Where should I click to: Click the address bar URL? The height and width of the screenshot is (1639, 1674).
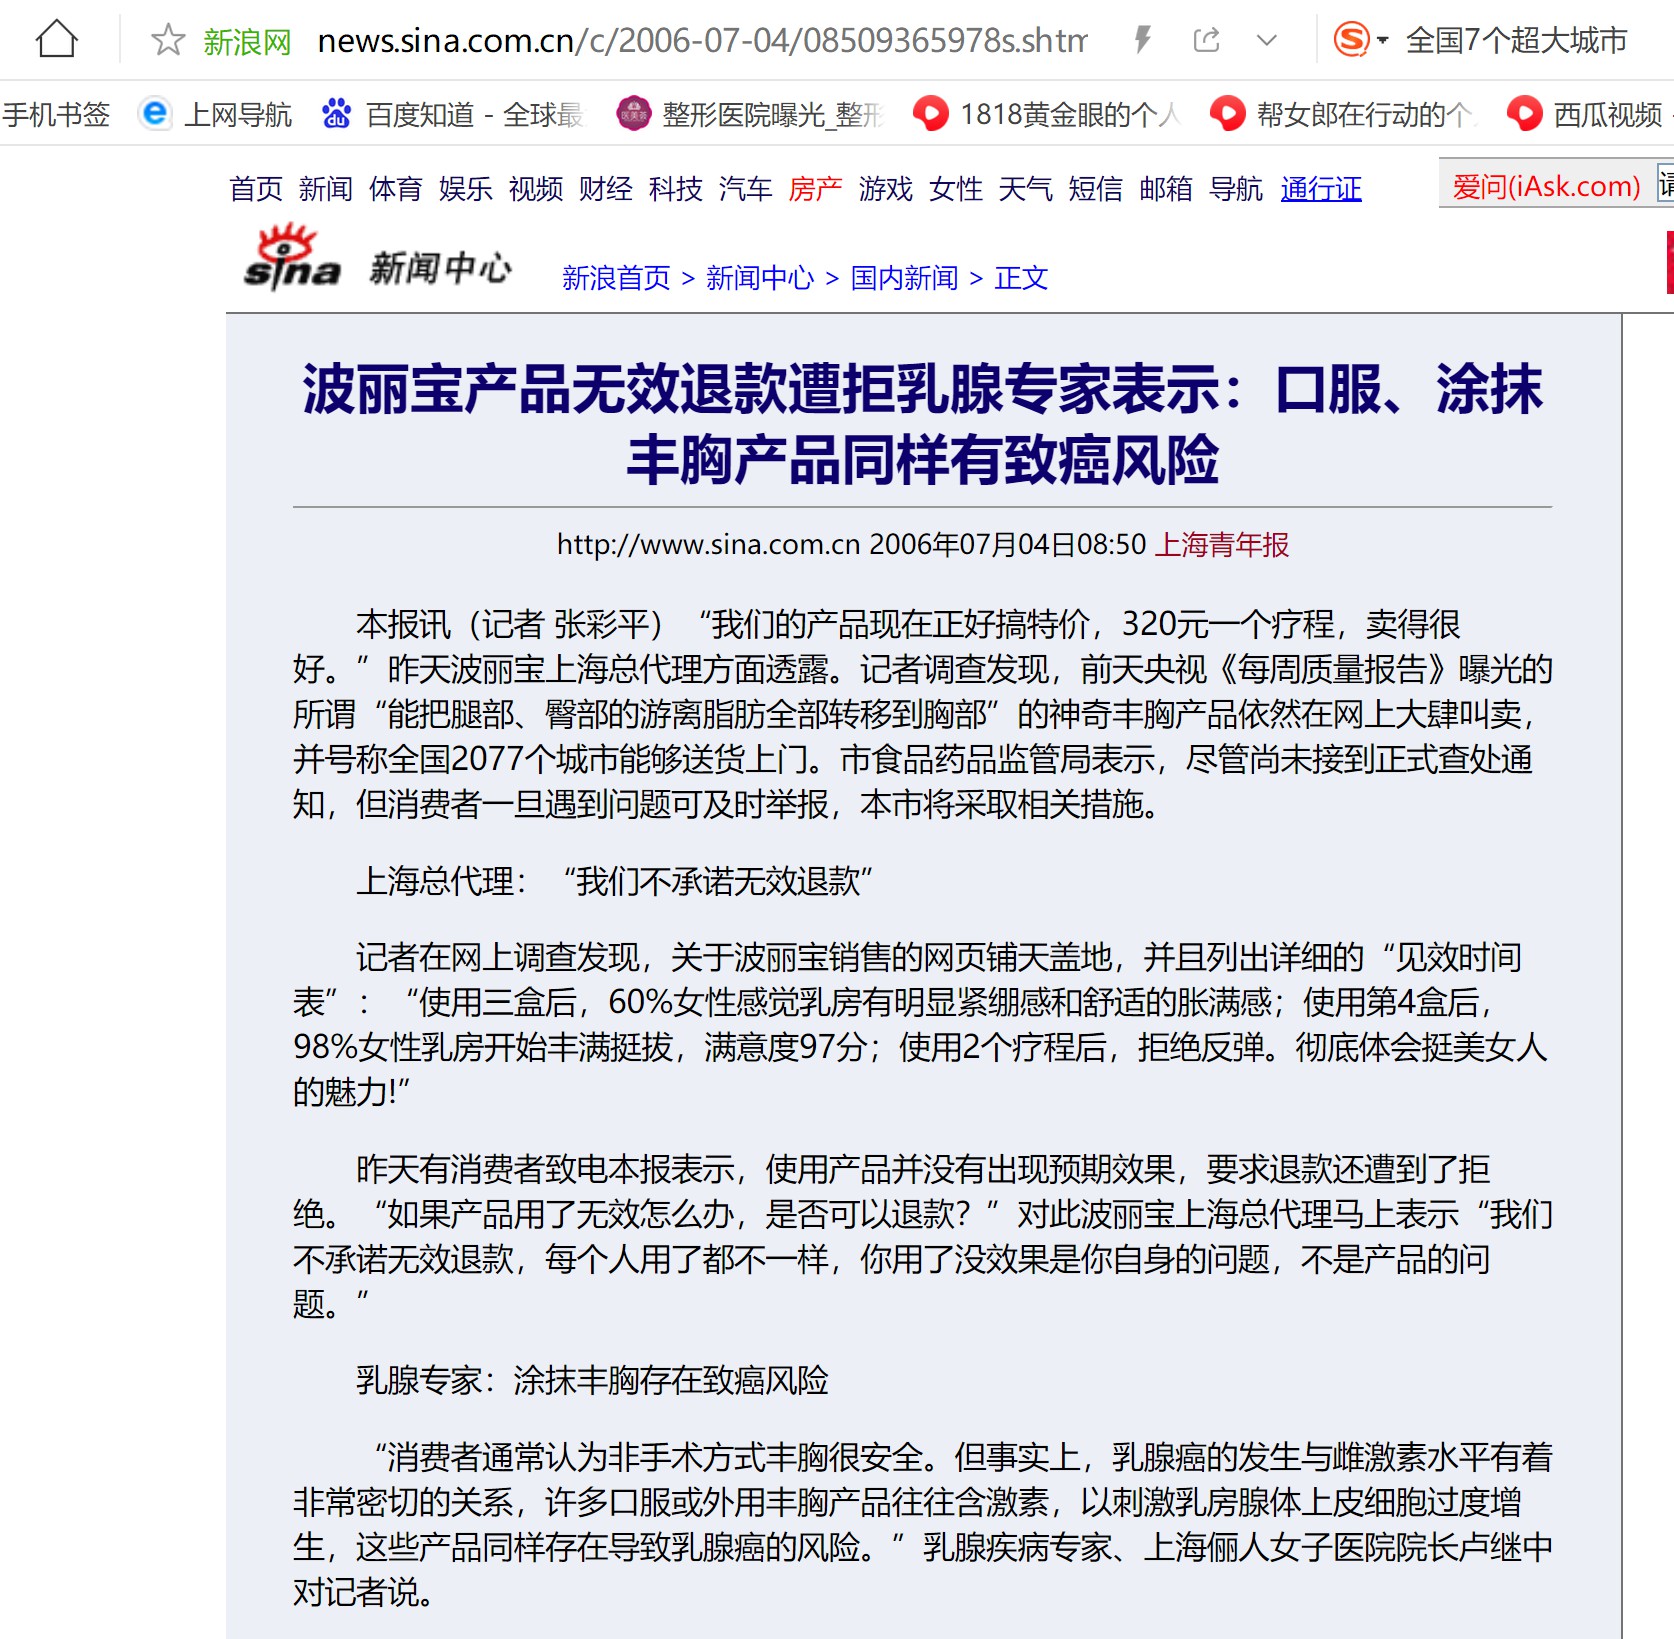(x=702, y=41)
